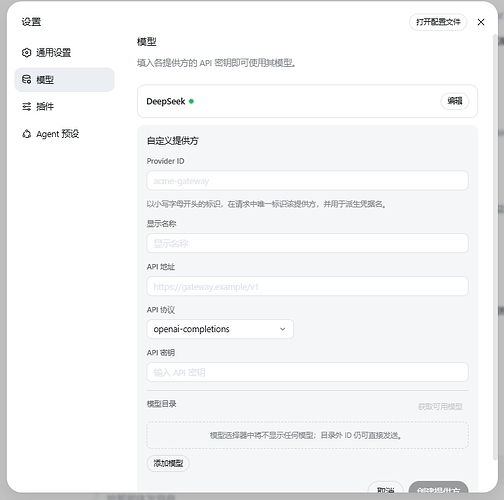
Task: Click 编辑 on the DeepSeek provider
Action: (455, 101)
